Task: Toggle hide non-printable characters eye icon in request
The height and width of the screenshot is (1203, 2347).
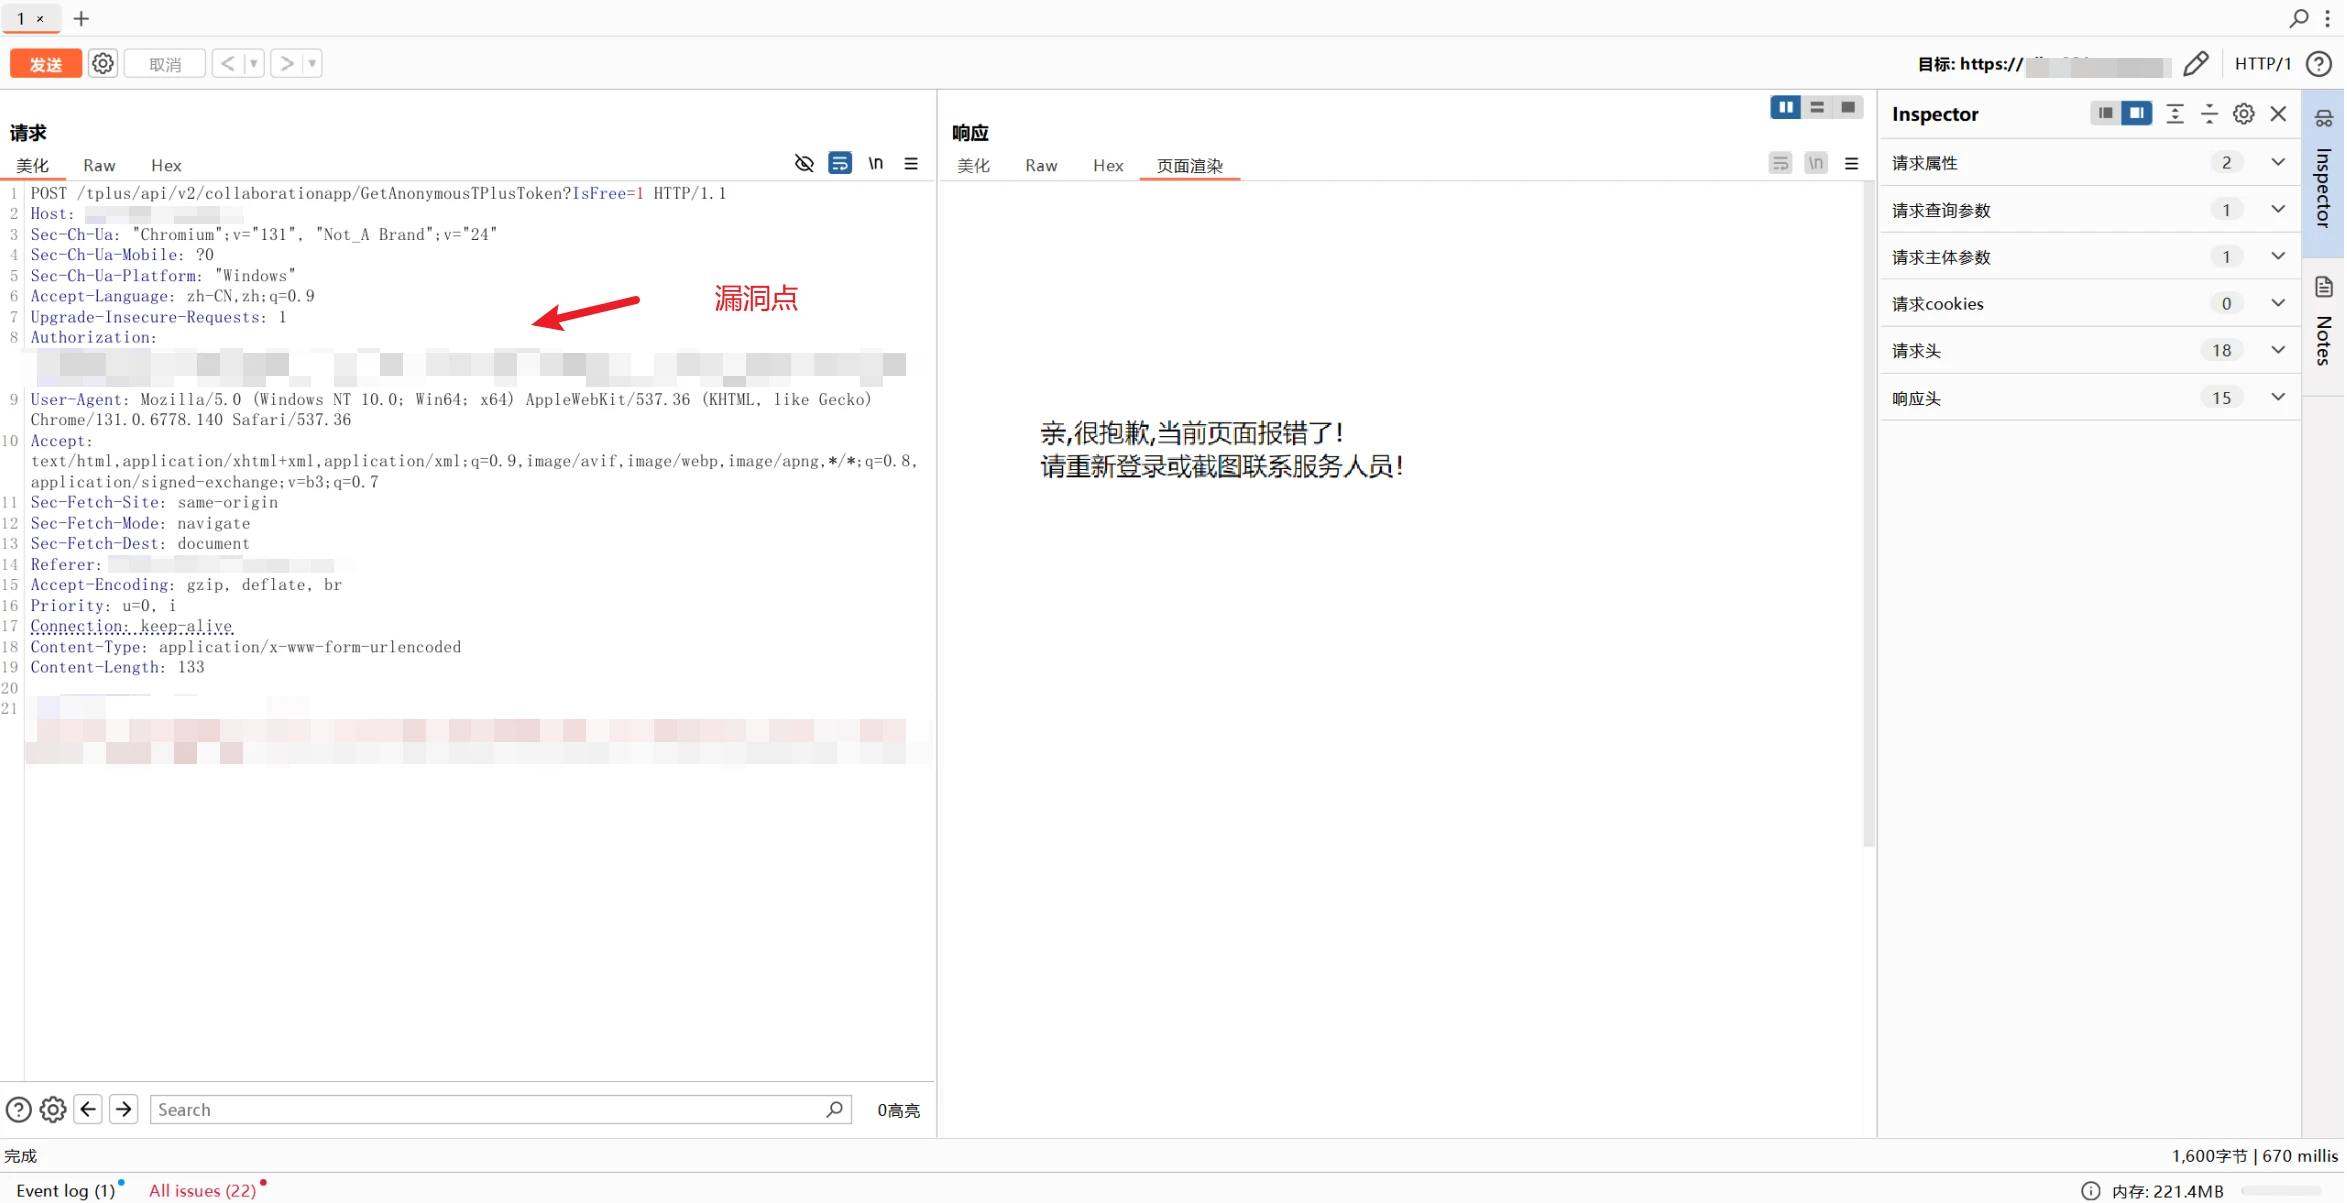Action: (x=804, y=163)
